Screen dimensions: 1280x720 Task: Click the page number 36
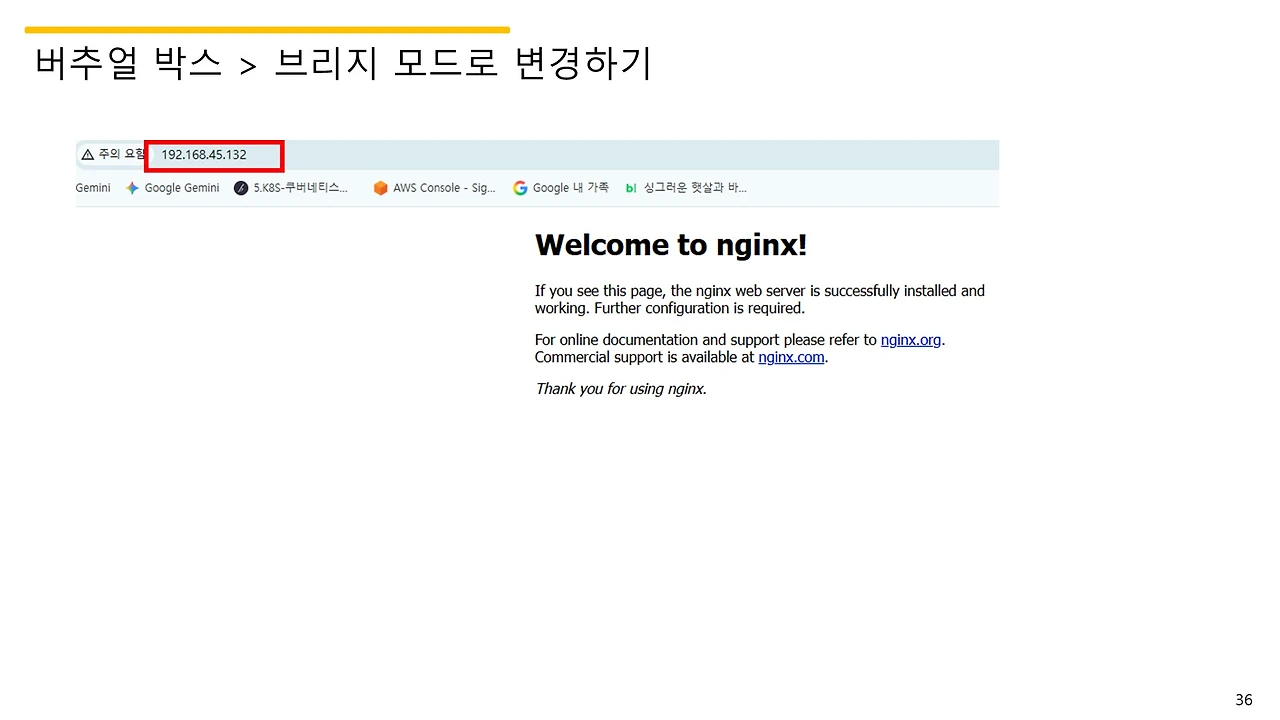[x=1243, y=699]
